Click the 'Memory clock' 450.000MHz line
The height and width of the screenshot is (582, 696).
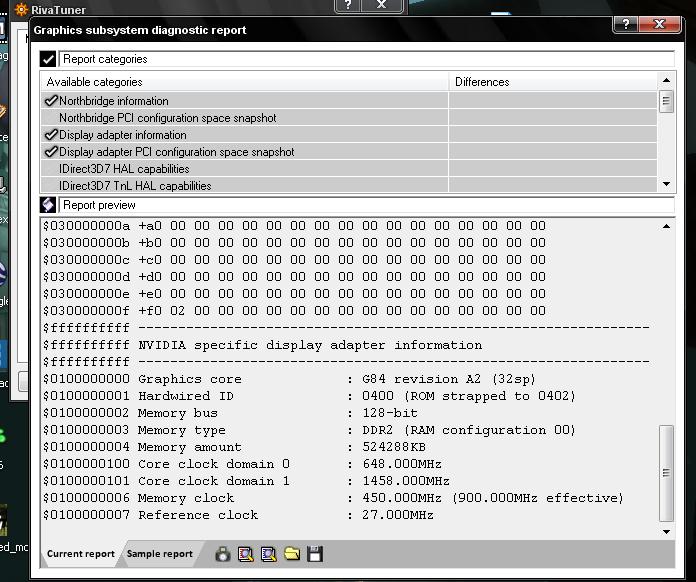click(x=333, y=498)
